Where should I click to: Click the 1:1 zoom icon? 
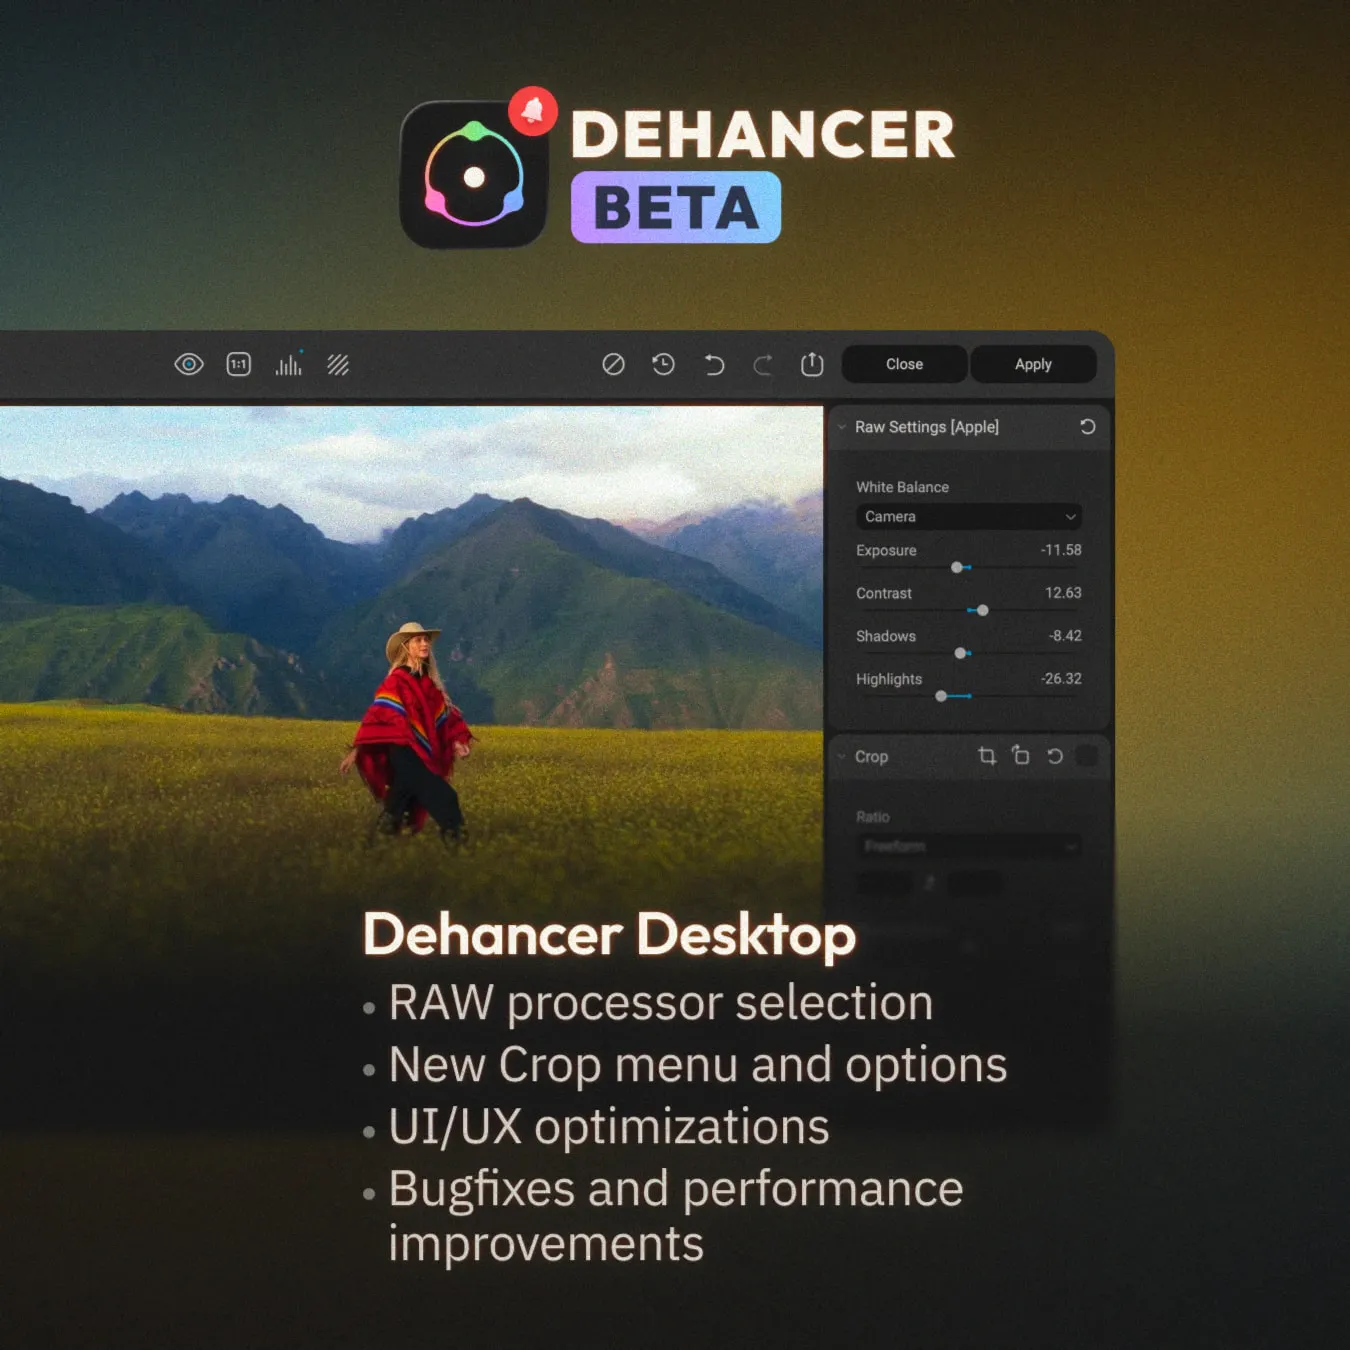point(239,365)
